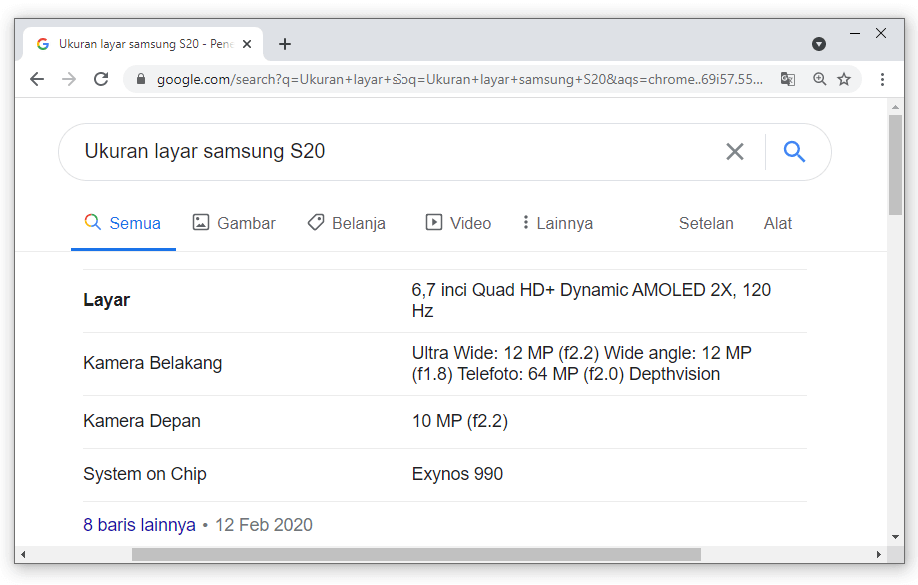
Task: Close the Chrome window
Action: (x=881, y=33)
